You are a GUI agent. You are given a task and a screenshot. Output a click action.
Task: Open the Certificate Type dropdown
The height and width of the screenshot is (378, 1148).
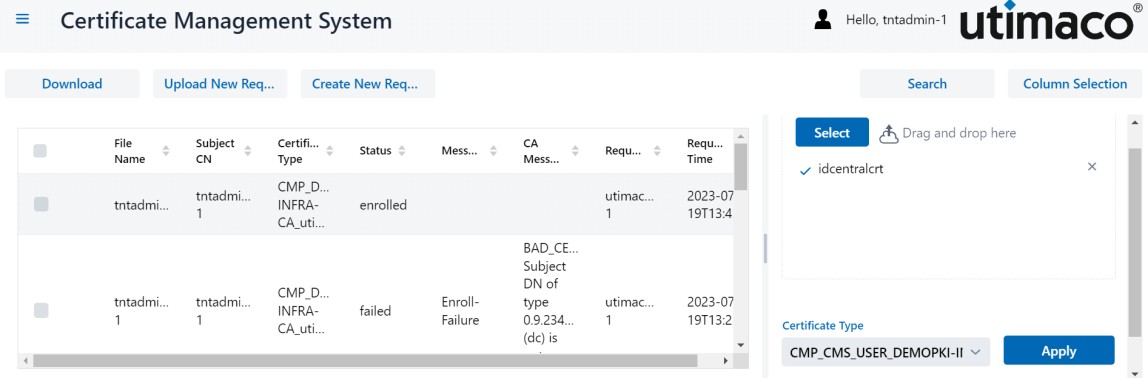coord(886,352)
